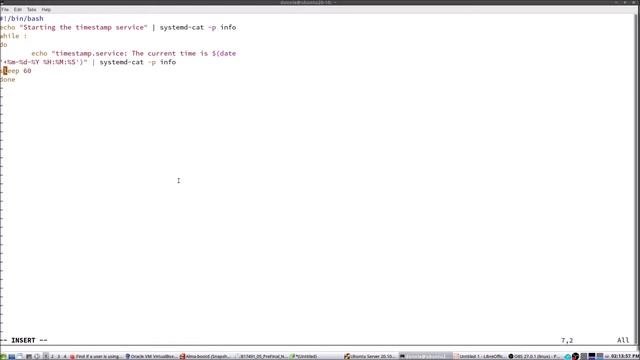
Task: Click the "while :" loop line
Action: [13, 36]
